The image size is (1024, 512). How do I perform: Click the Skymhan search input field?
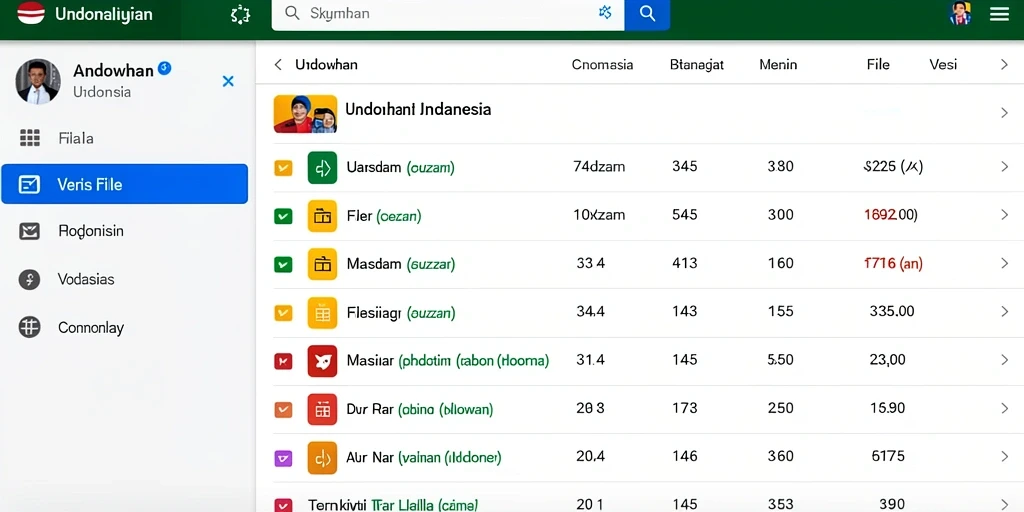coord(448,14)
